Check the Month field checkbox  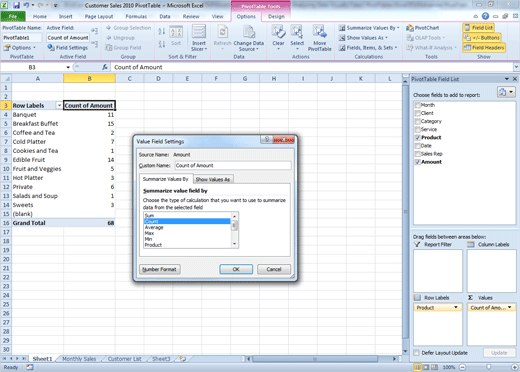click(x=417, y=105)
